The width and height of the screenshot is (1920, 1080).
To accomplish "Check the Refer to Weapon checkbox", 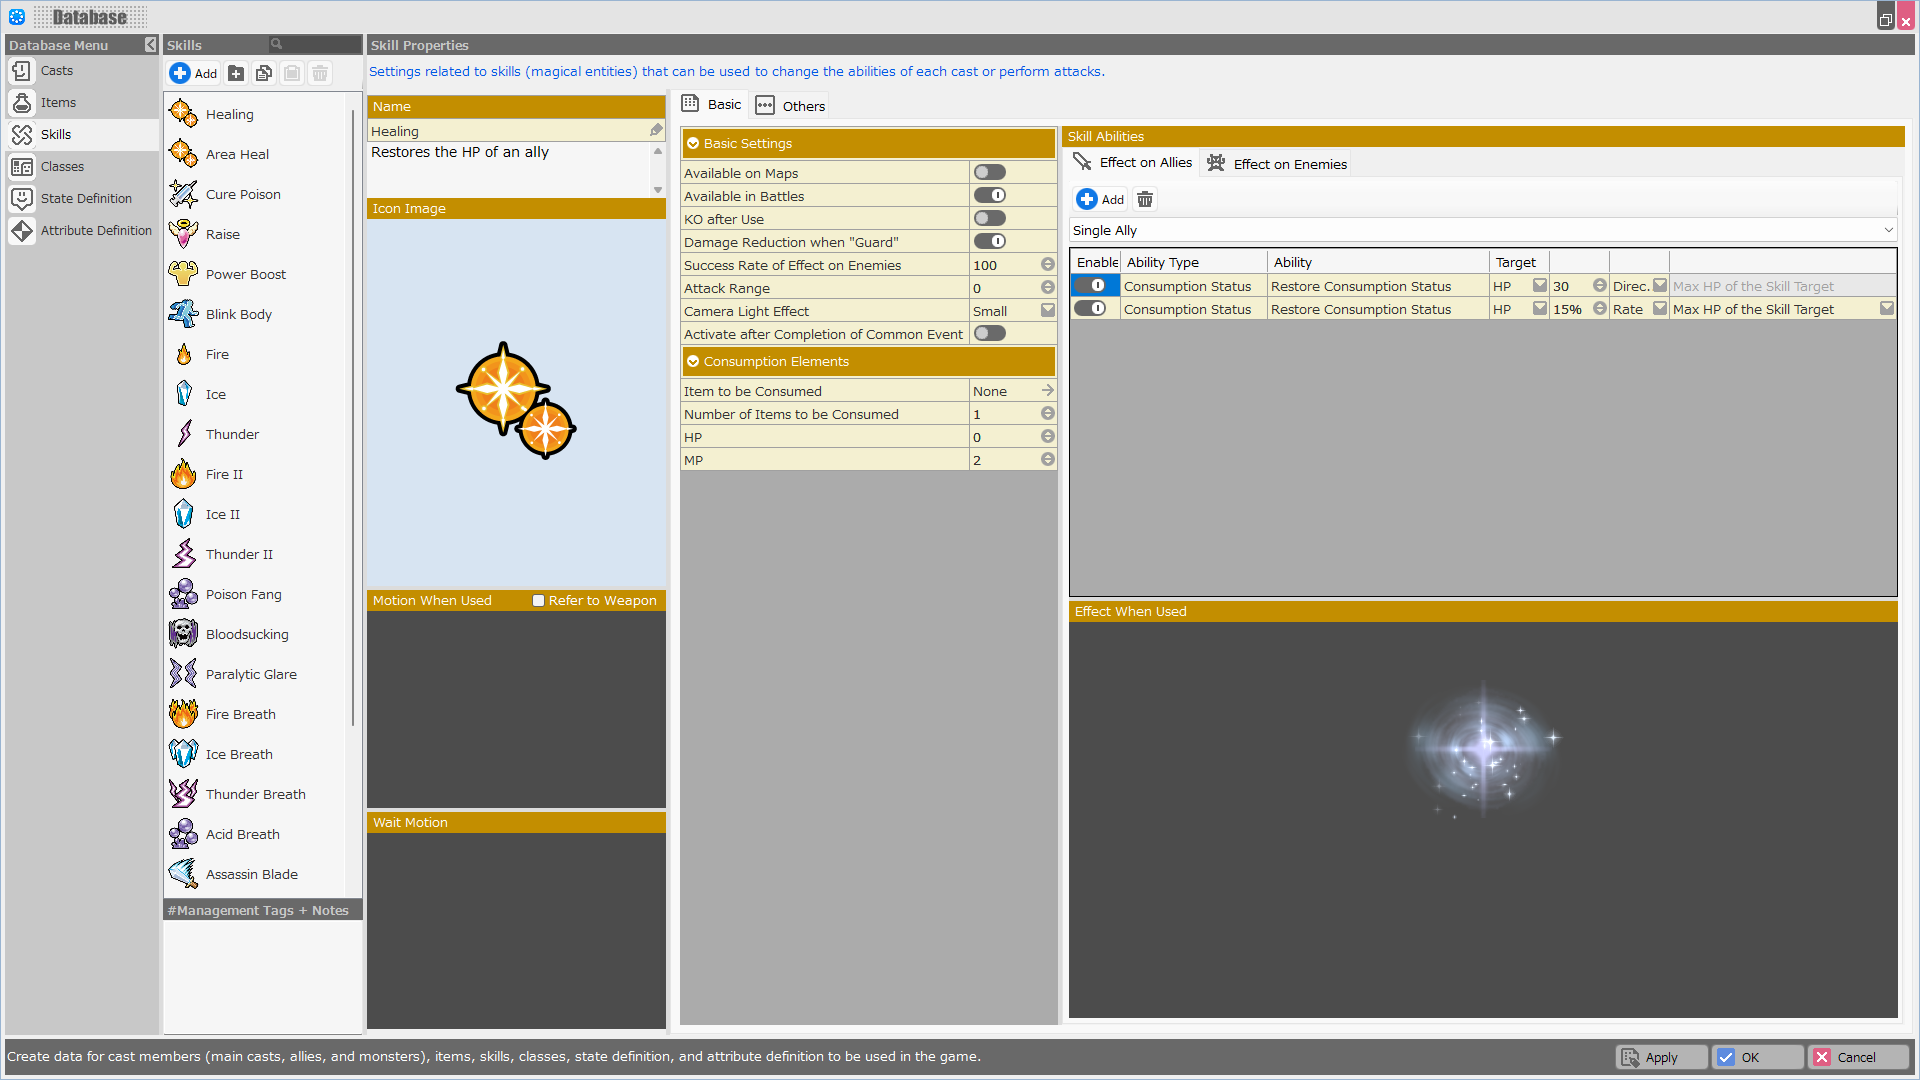I will (x=539, y=601).
